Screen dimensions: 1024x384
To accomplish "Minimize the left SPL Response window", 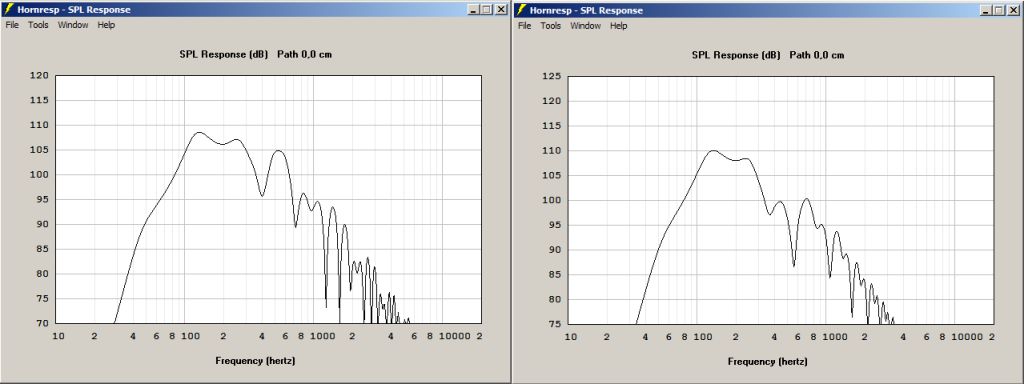I will coord(474,10).
